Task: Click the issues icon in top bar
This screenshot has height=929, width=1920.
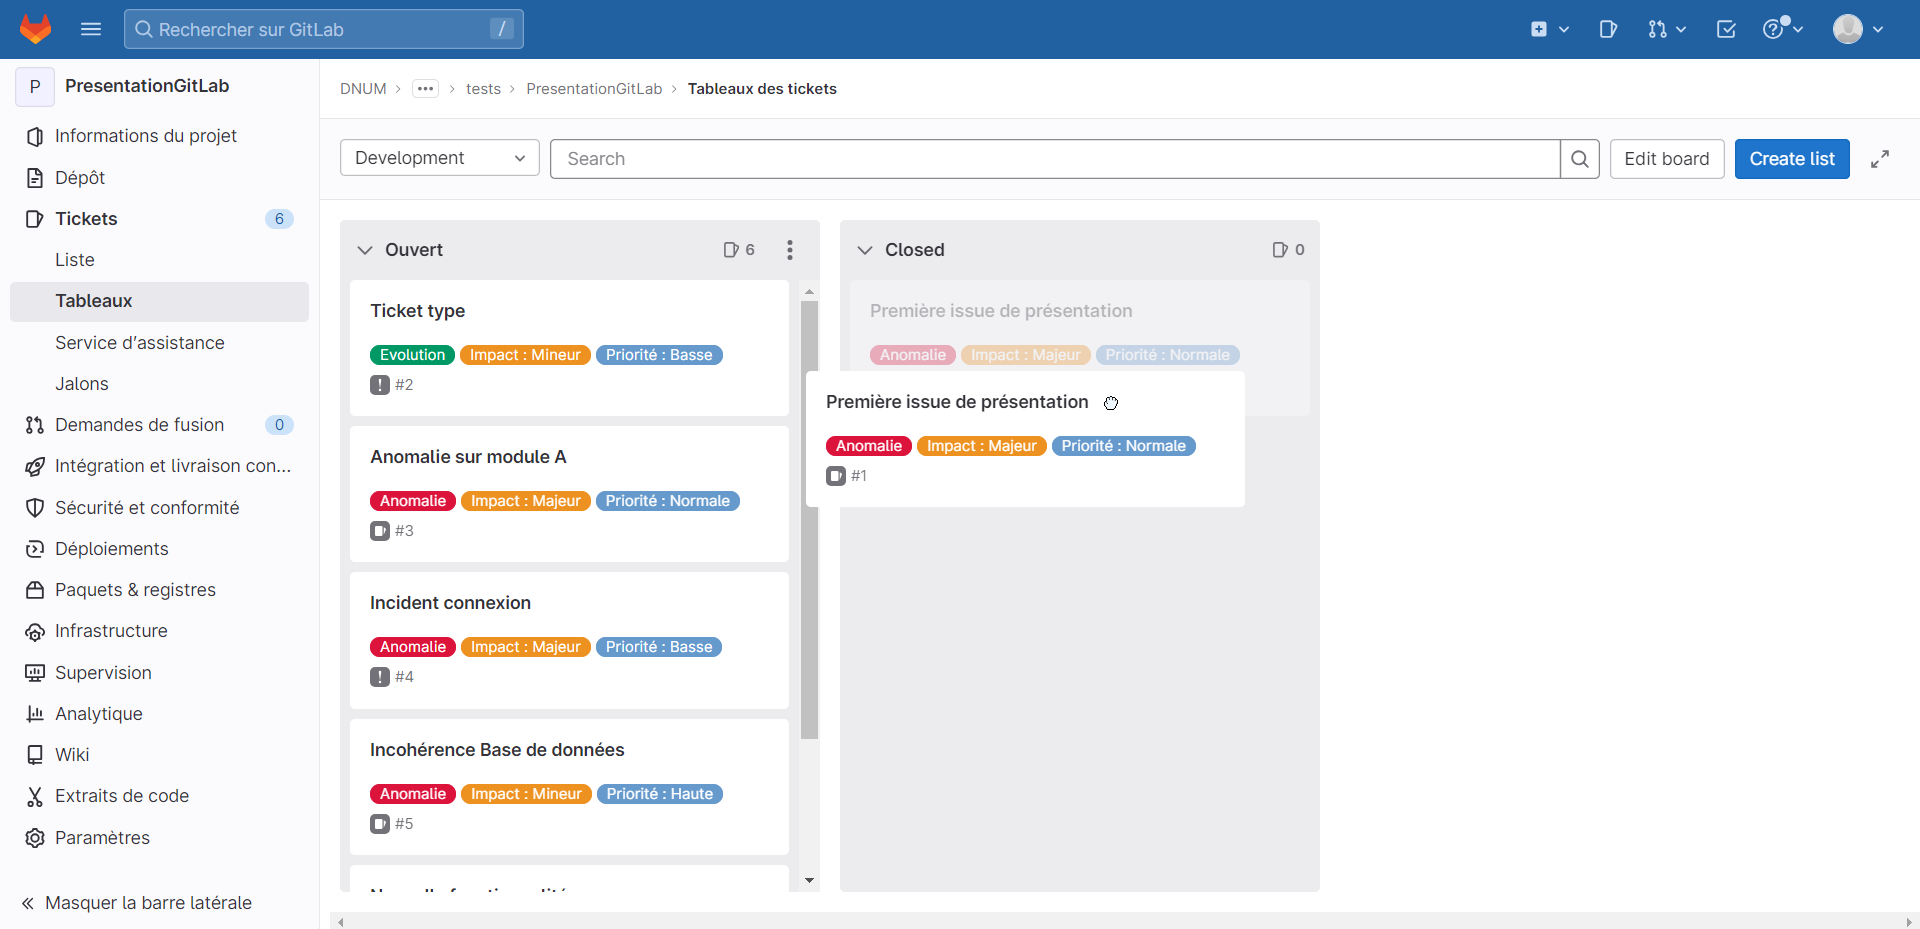Action: tap(1608, 29)
